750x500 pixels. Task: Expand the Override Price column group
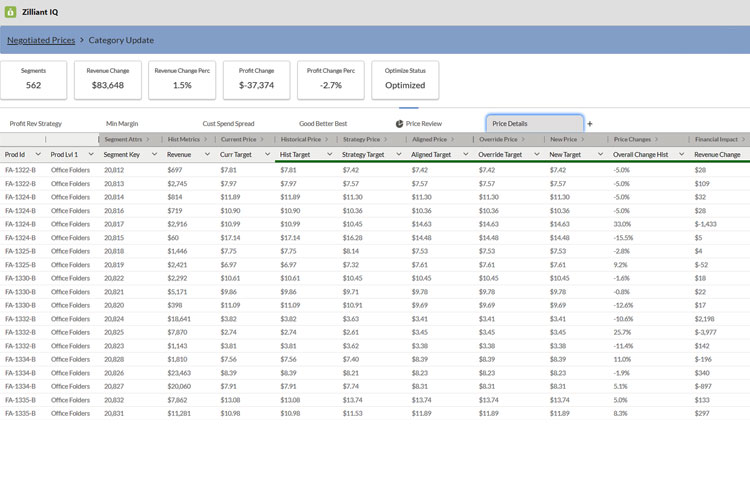tap(523, 139)
